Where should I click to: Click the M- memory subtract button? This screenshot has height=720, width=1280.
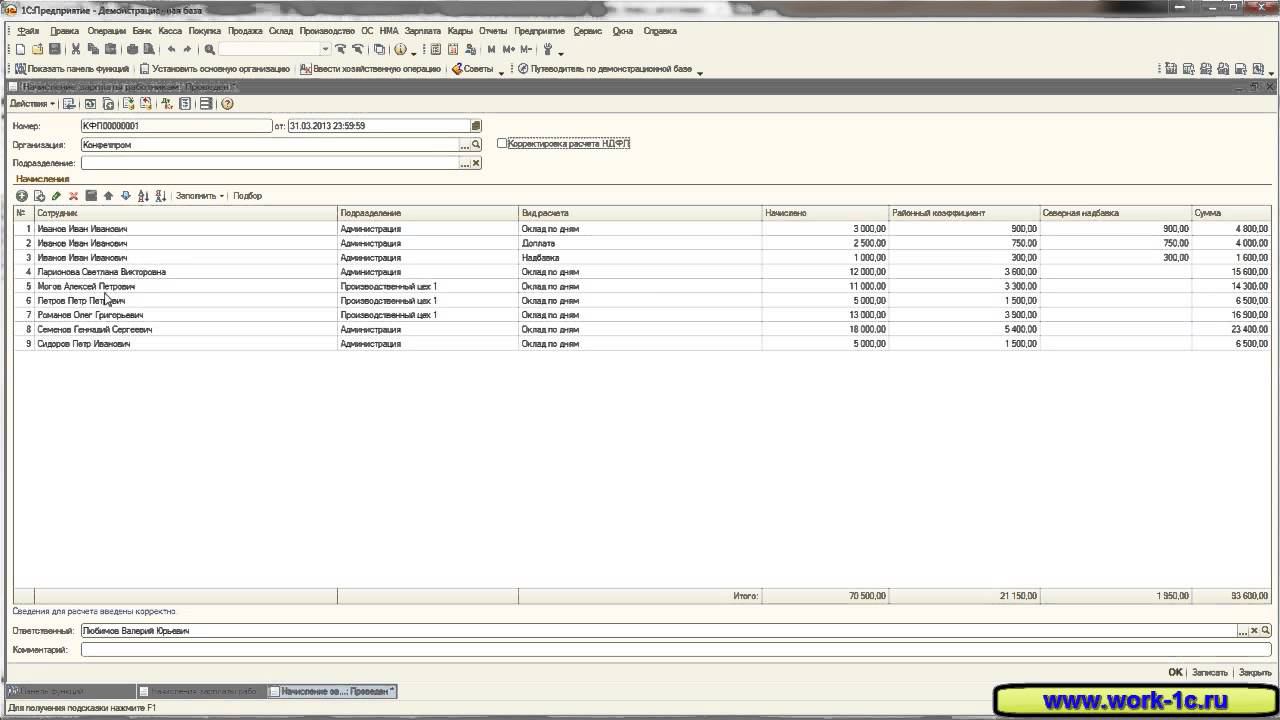pos(526,49)
